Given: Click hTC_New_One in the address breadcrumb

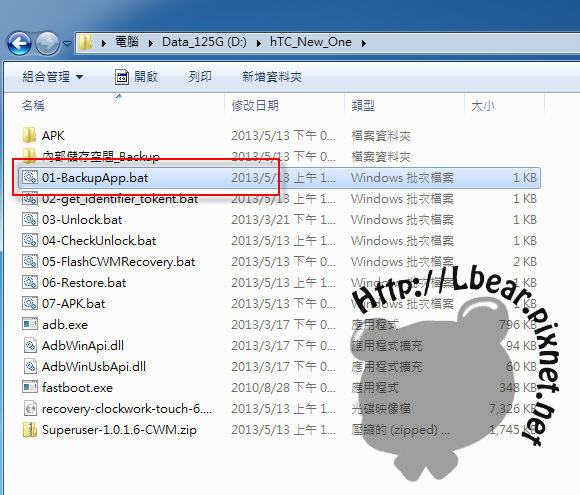Looking at the screenshot, I should click(311, 42).
